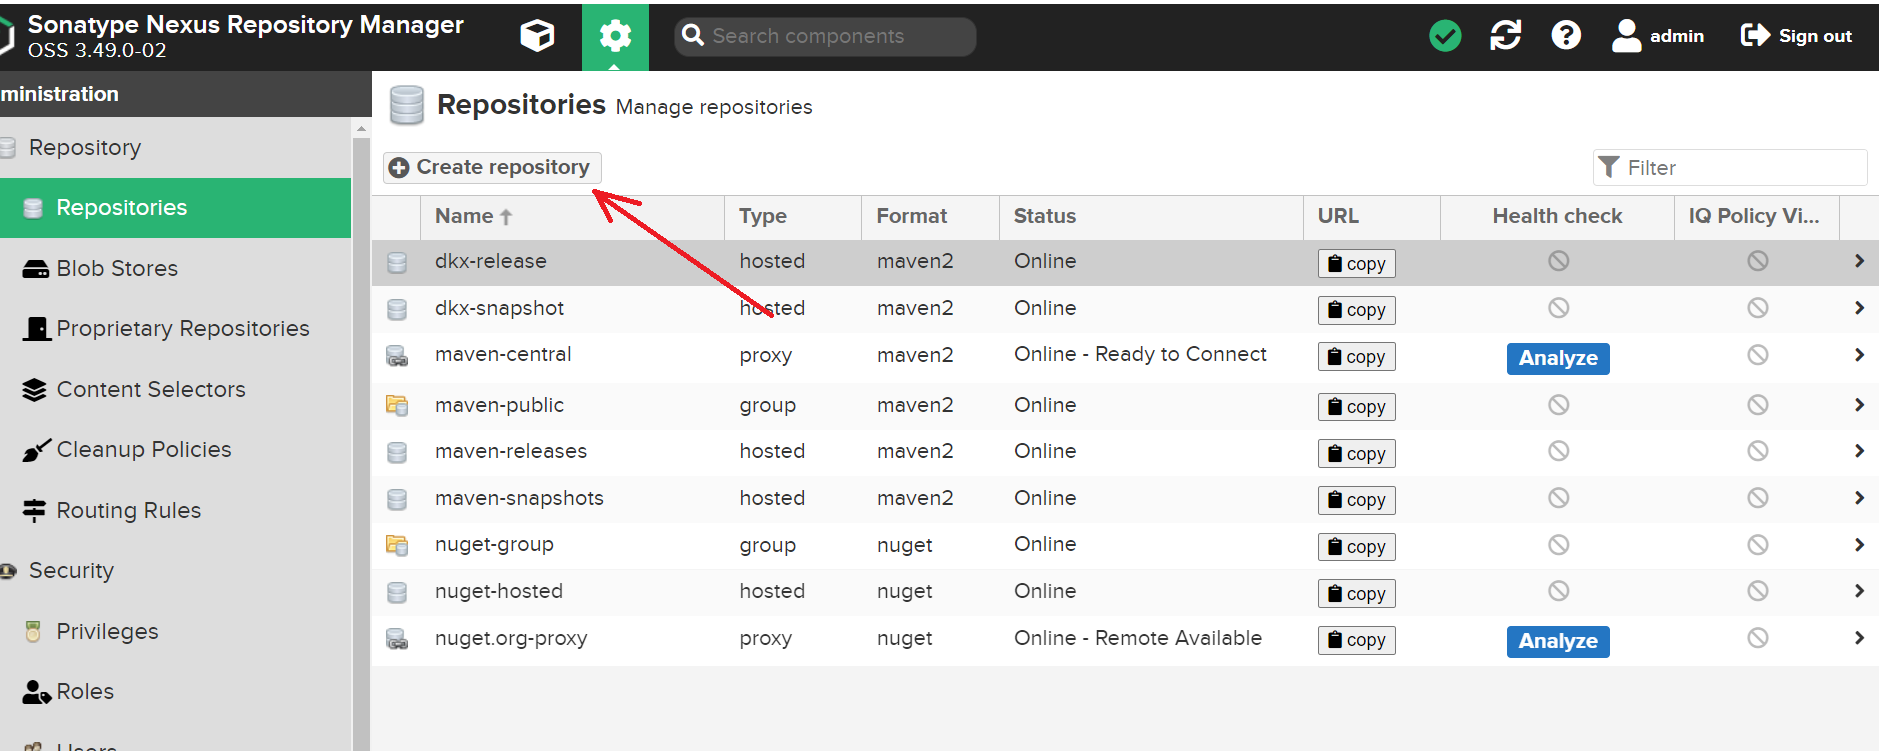Copy the URL of dkx-snapshot
This screenshot has width=1879, height=751.
click(1356, 310)
